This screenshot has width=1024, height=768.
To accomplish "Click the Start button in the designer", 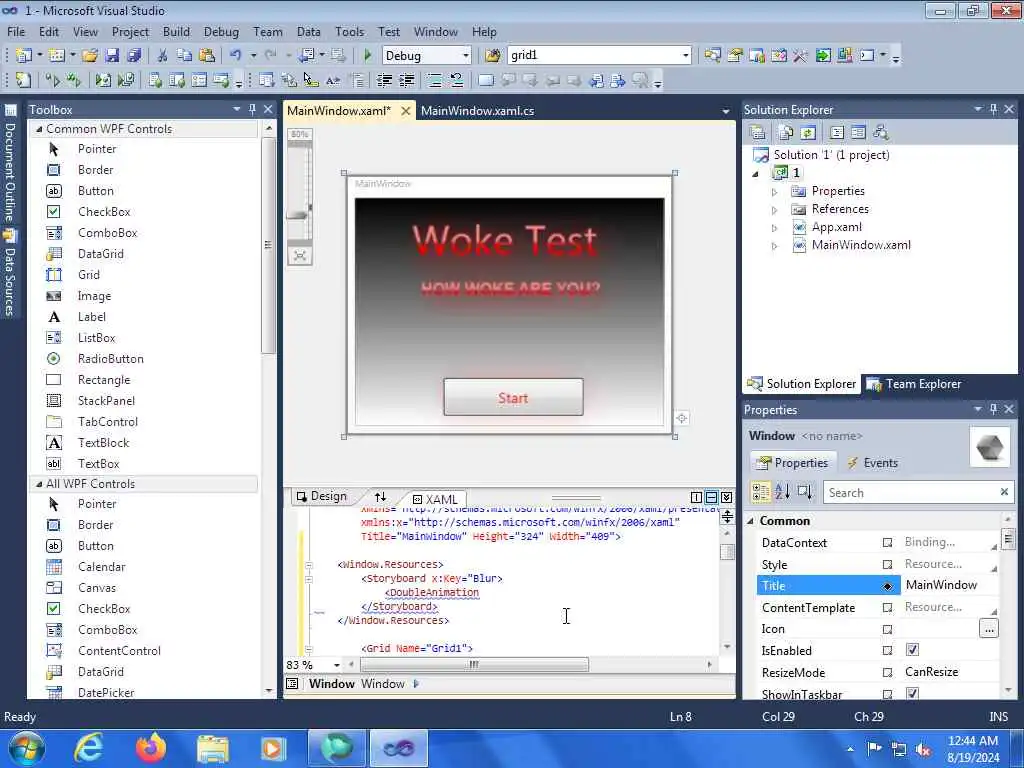I will tap(513, 397).
